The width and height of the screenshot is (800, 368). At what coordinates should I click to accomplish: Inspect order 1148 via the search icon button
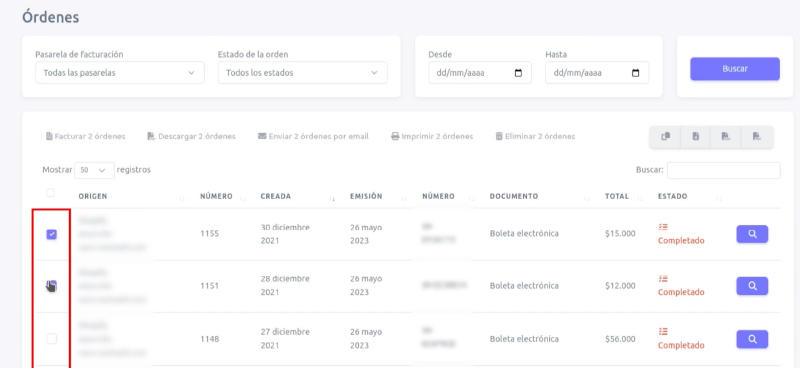tap(752, 339)
